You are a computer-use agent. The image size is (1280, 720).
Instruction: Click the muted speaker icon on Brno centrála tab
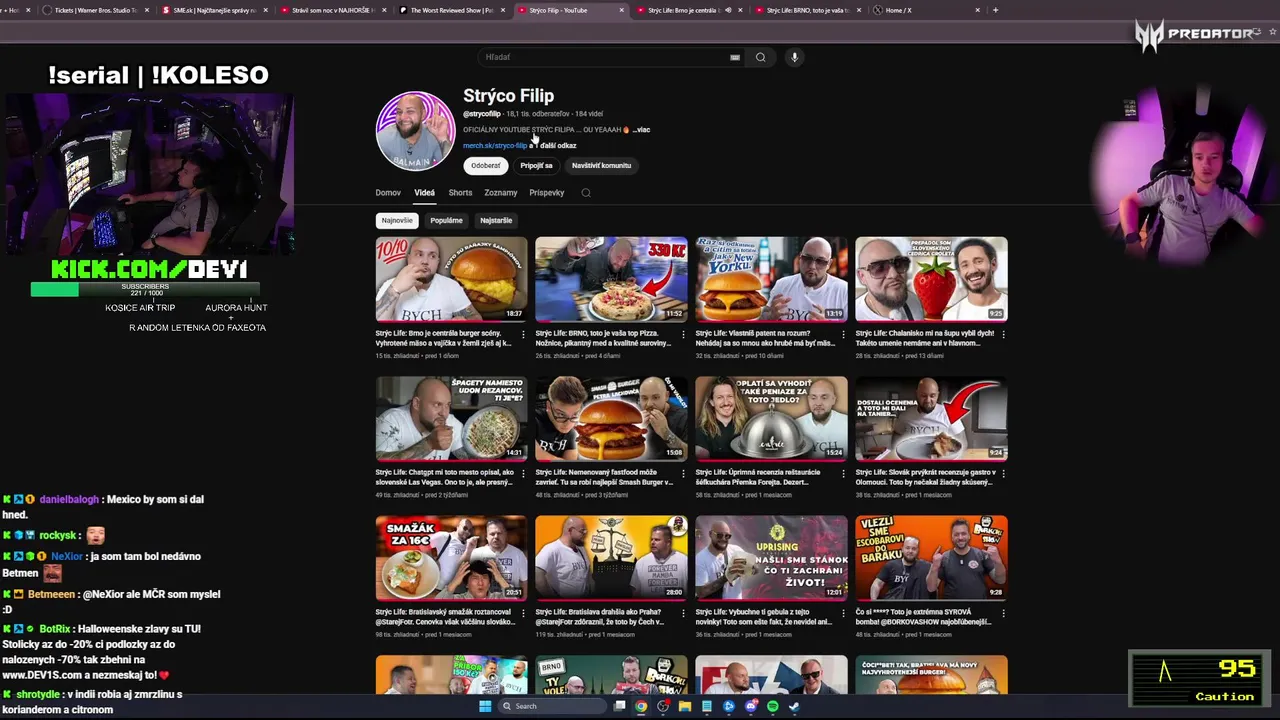click(x=728, y=10)
